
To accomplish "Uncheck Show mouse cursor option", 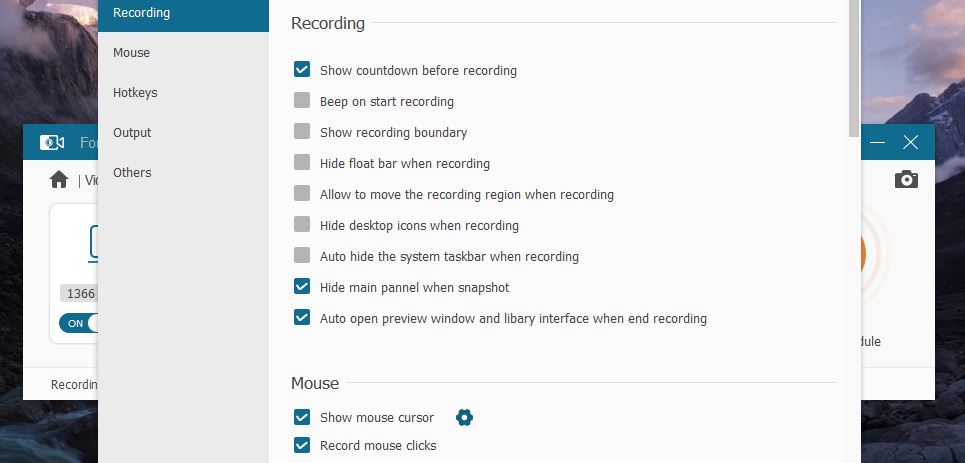I will pyautogui.click(x=302, y=417).
